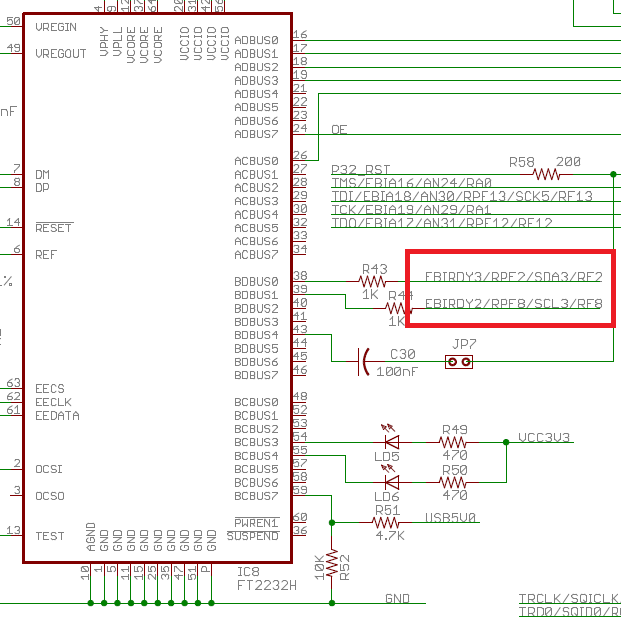
Task: Click the OCSI pin label
Action: pyautogui.click(x=49, y=469)
